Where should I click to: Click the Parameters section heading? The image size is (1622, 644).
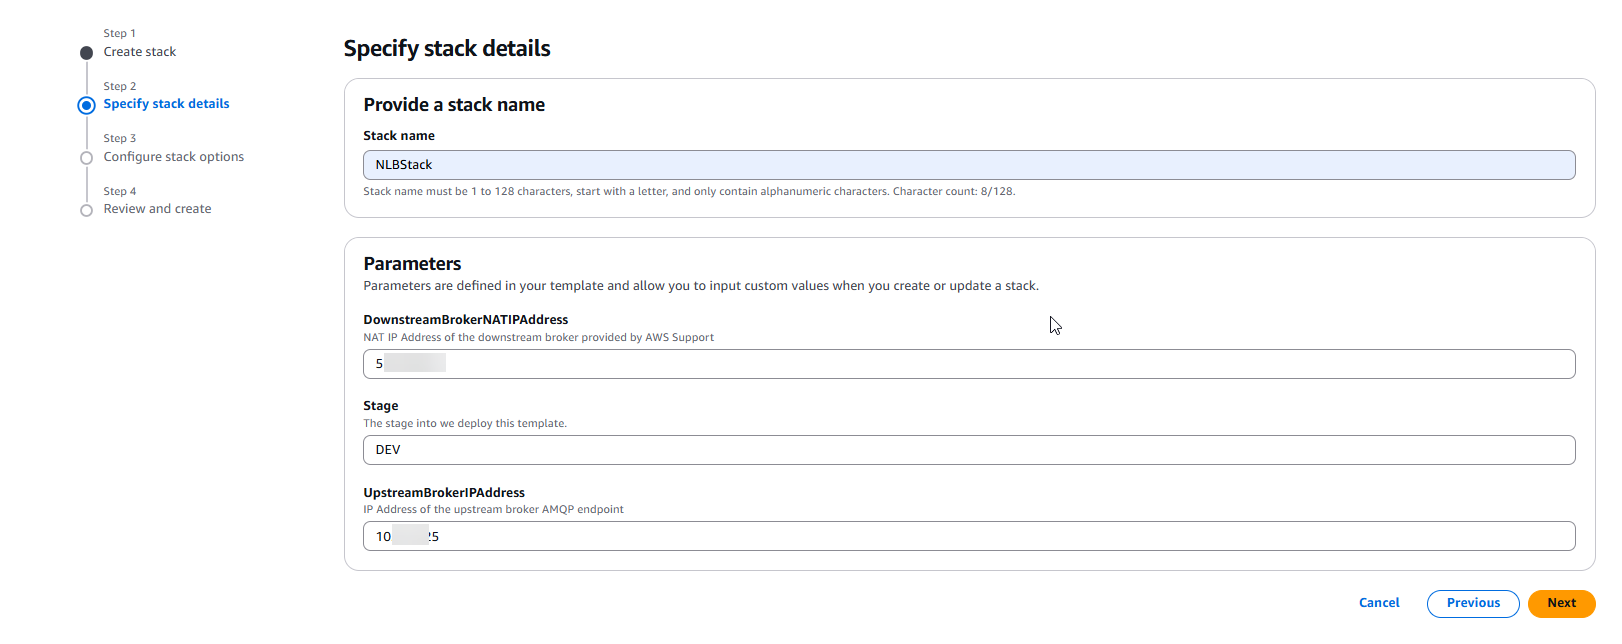(x=412, y=264)
